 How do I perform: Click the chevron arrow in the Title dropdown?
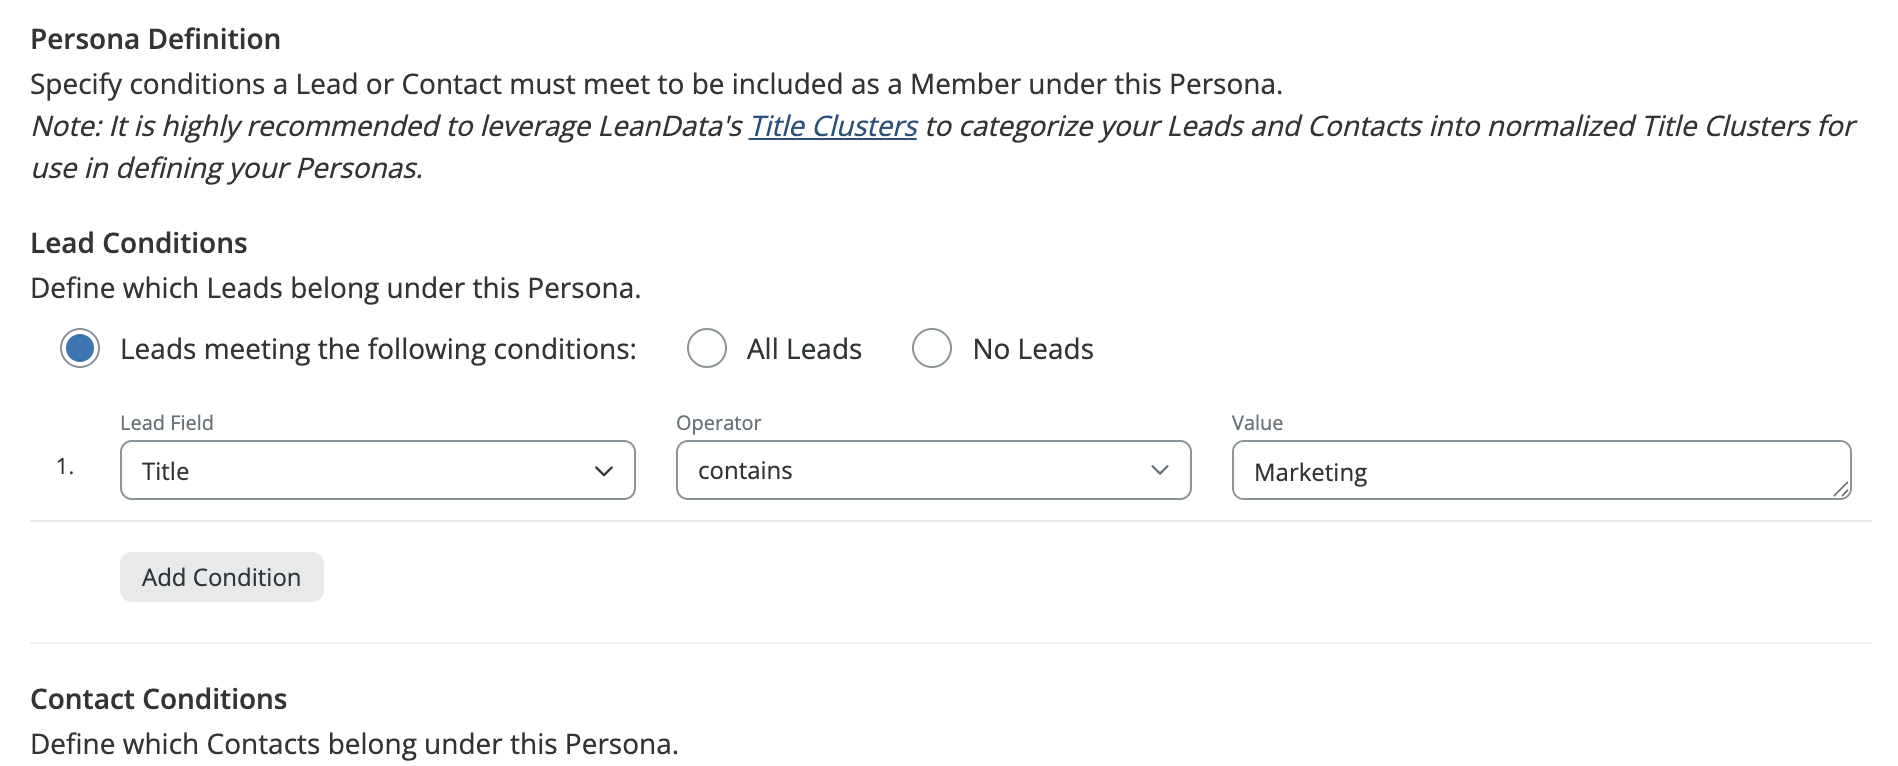604,471
